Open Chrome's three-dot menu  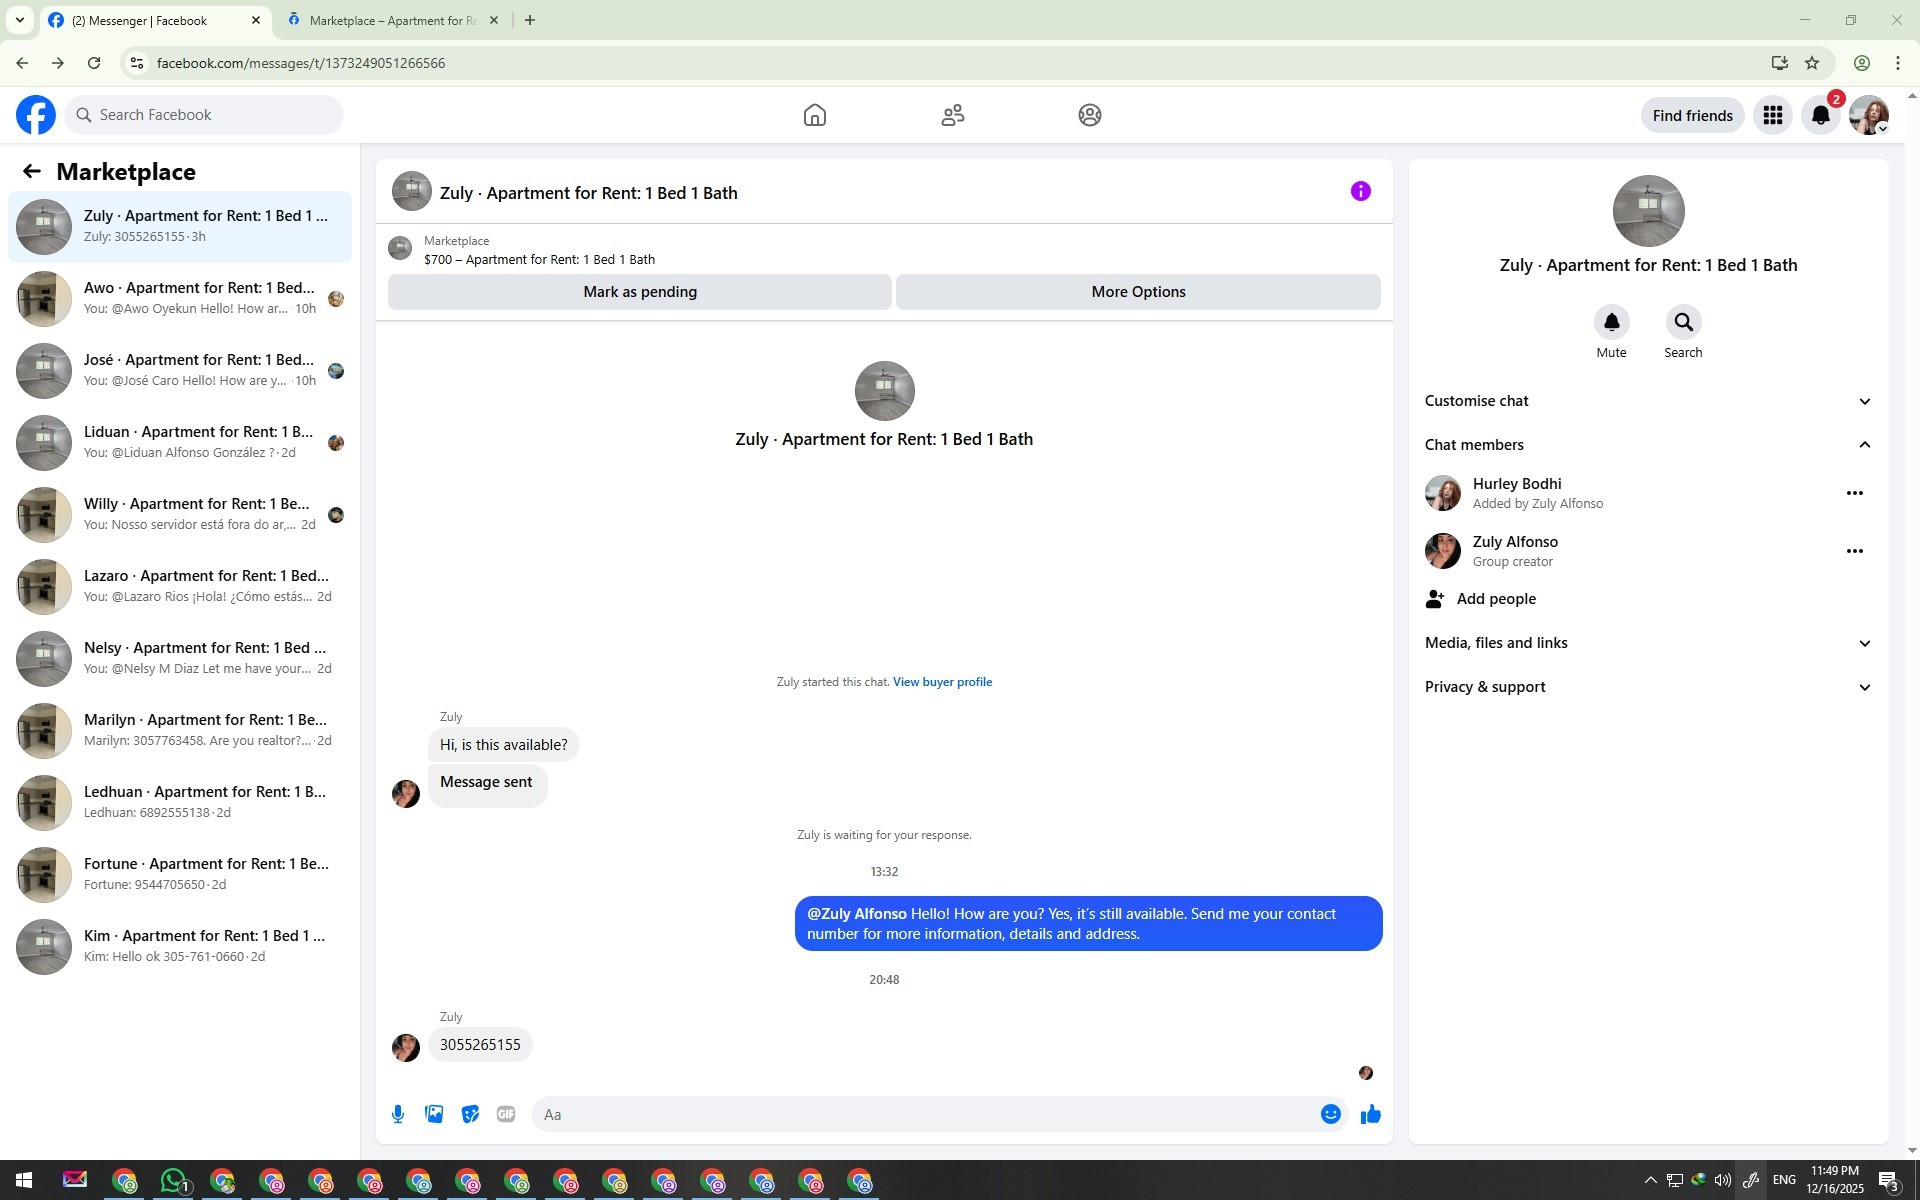coord(1898,63)
